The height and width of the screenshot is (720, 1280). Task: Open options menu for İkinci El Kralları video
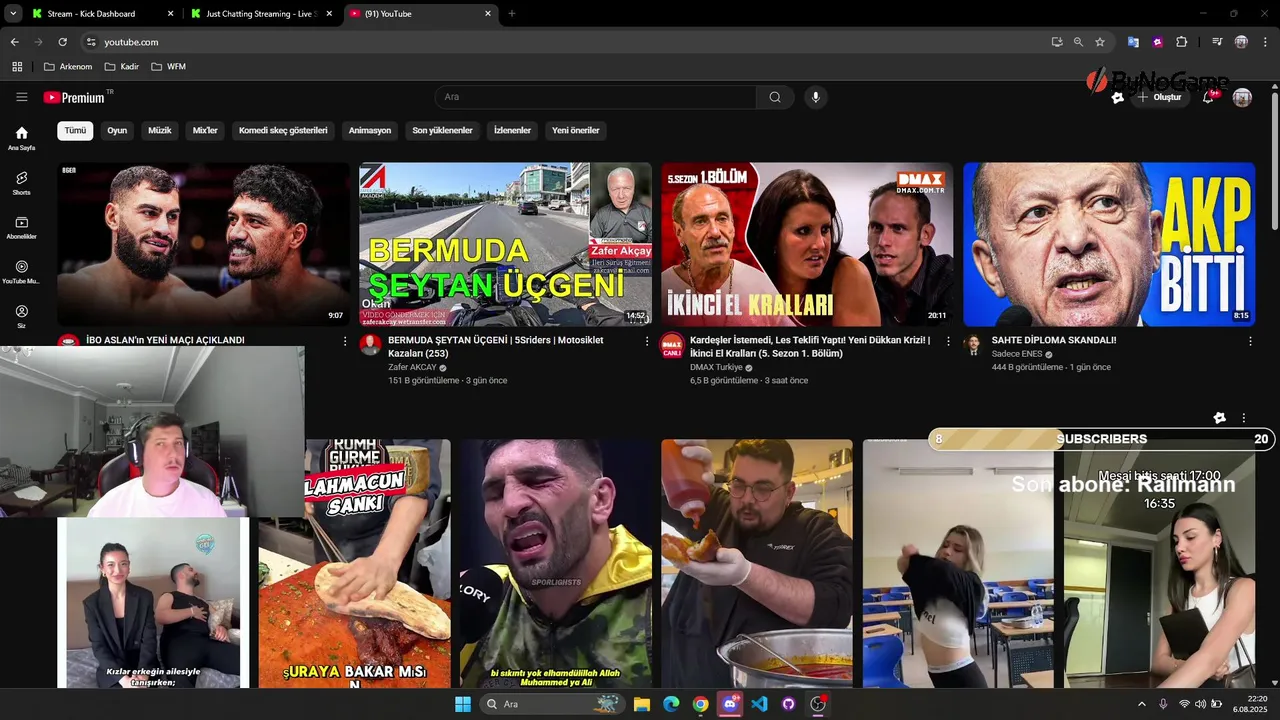(x=948, y=341)
